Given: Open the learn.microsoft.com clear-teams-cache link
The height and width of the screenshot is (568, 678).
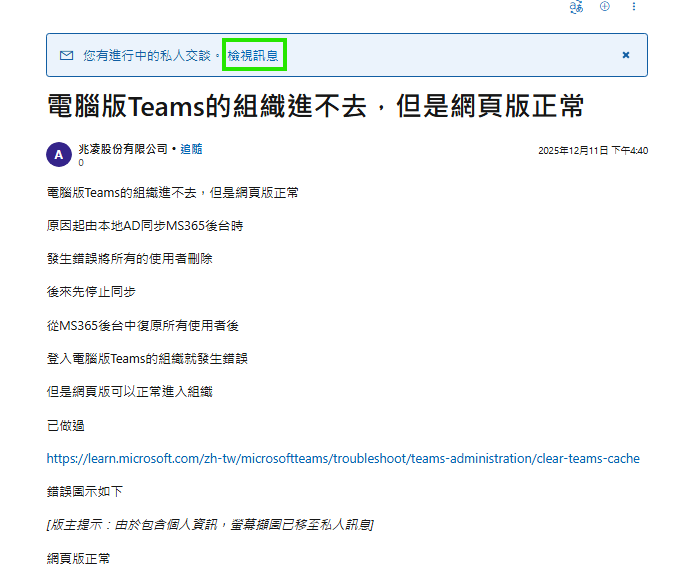Looking at the screenshot, I should point(343,458).
